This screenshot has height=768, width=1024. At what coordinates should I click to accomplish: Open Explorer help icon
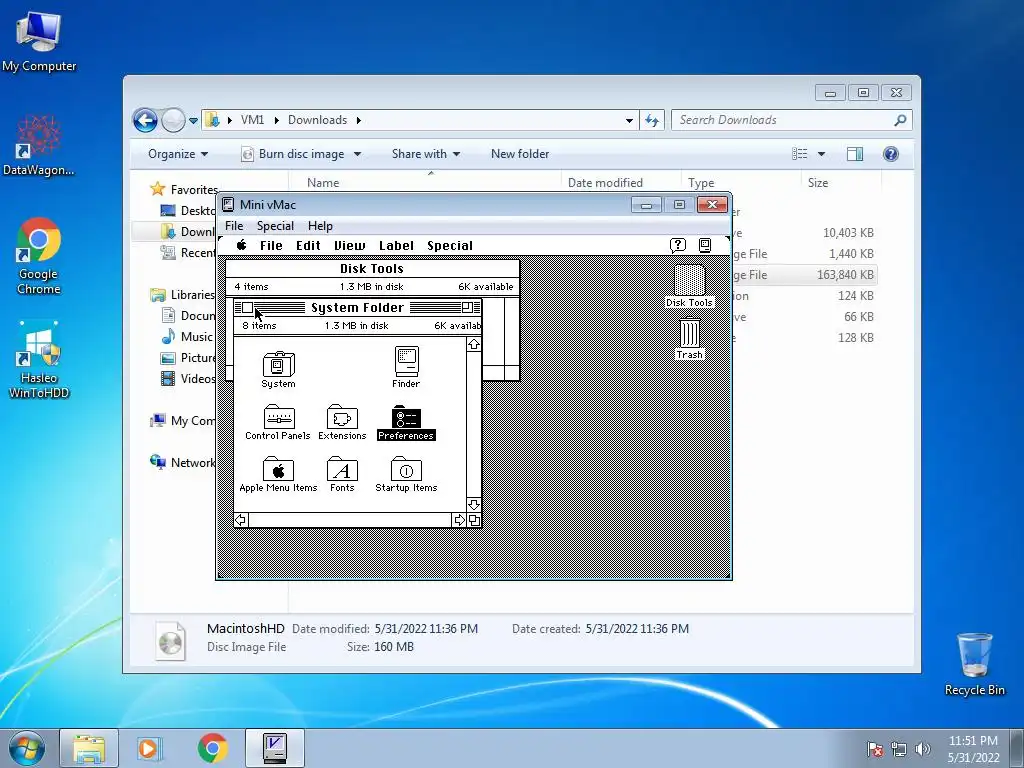[x=891, y=154]
